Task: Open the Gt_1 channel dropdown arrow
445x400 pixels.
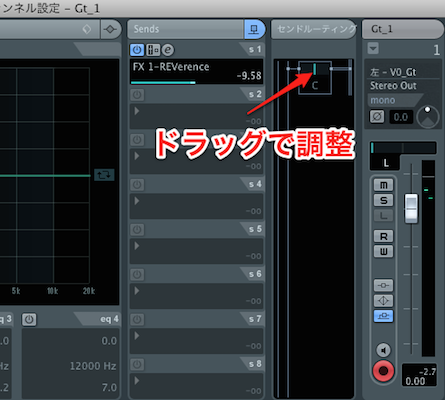Action: click(x=373, y=49)
